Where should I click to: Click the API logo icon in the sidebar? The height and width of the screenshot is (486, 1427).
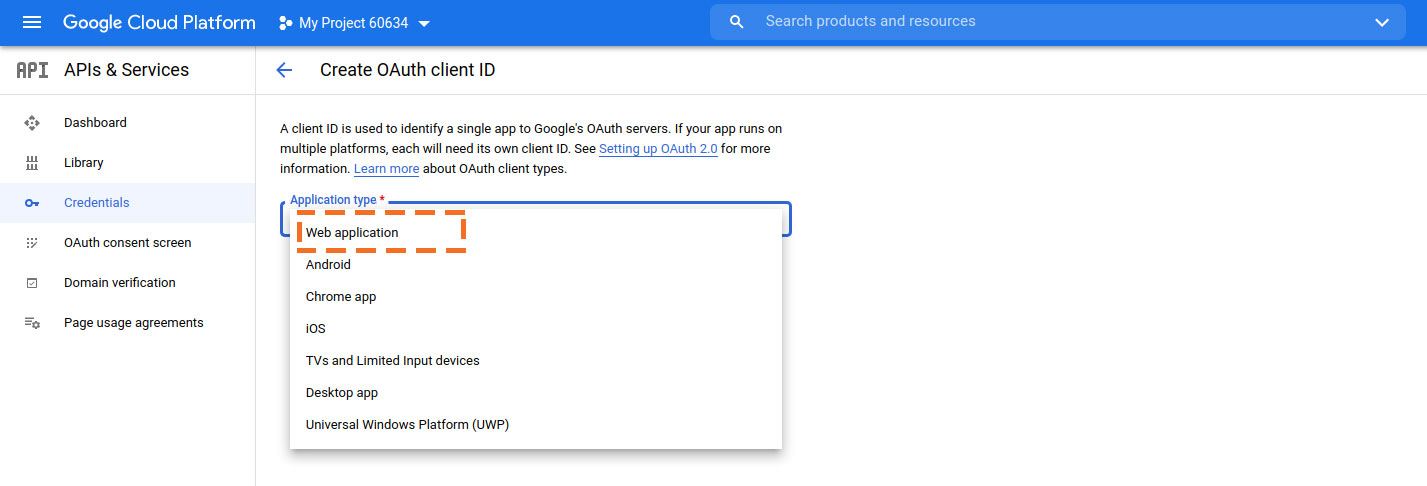pos(32,70)
